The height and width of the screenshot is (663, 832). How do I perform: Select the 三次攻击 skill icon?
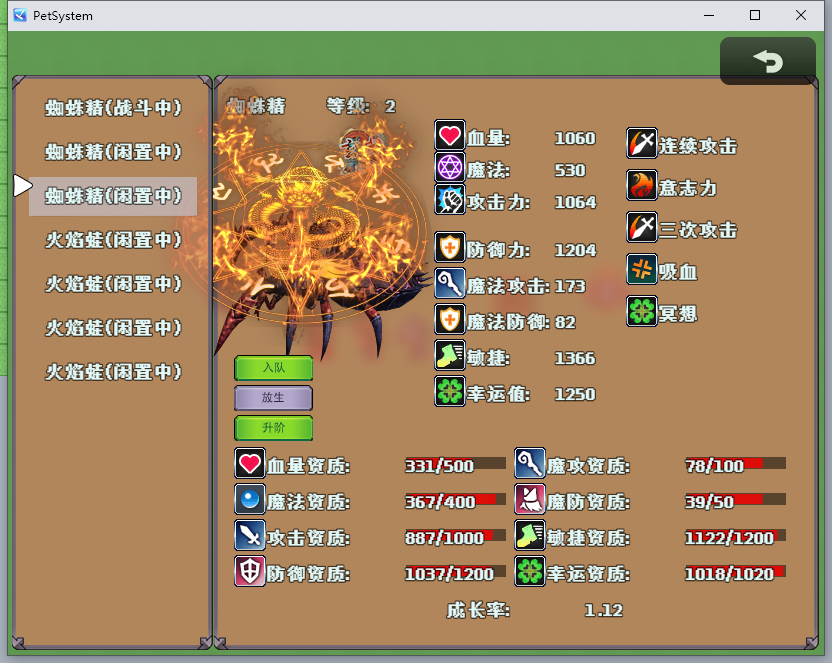point(642,227)
